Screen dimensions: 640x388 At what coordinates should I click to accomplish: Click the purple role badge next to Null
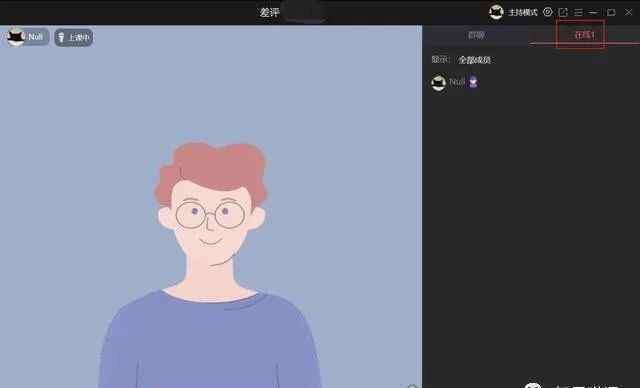pyautogui.click(x=473, y=82)
